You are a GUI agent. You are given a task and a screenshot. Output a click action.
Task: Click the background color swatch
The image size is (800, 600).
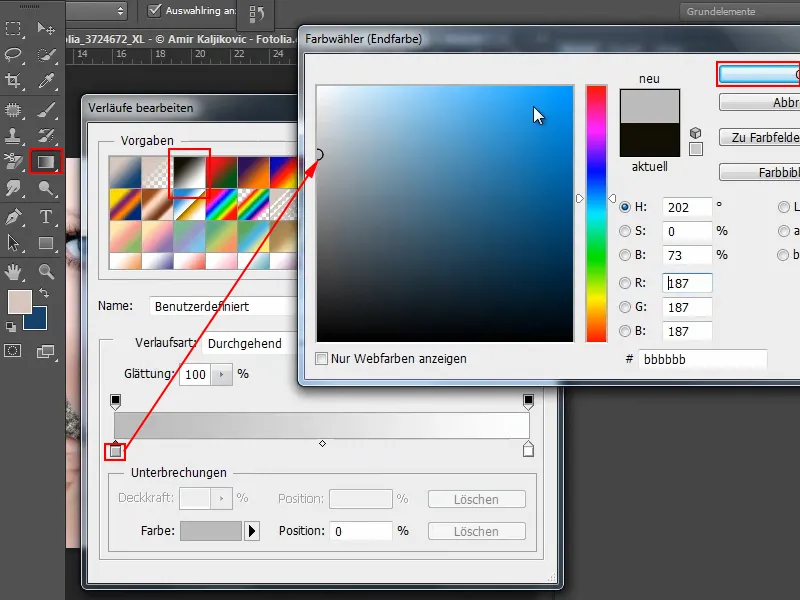(39, 321)
